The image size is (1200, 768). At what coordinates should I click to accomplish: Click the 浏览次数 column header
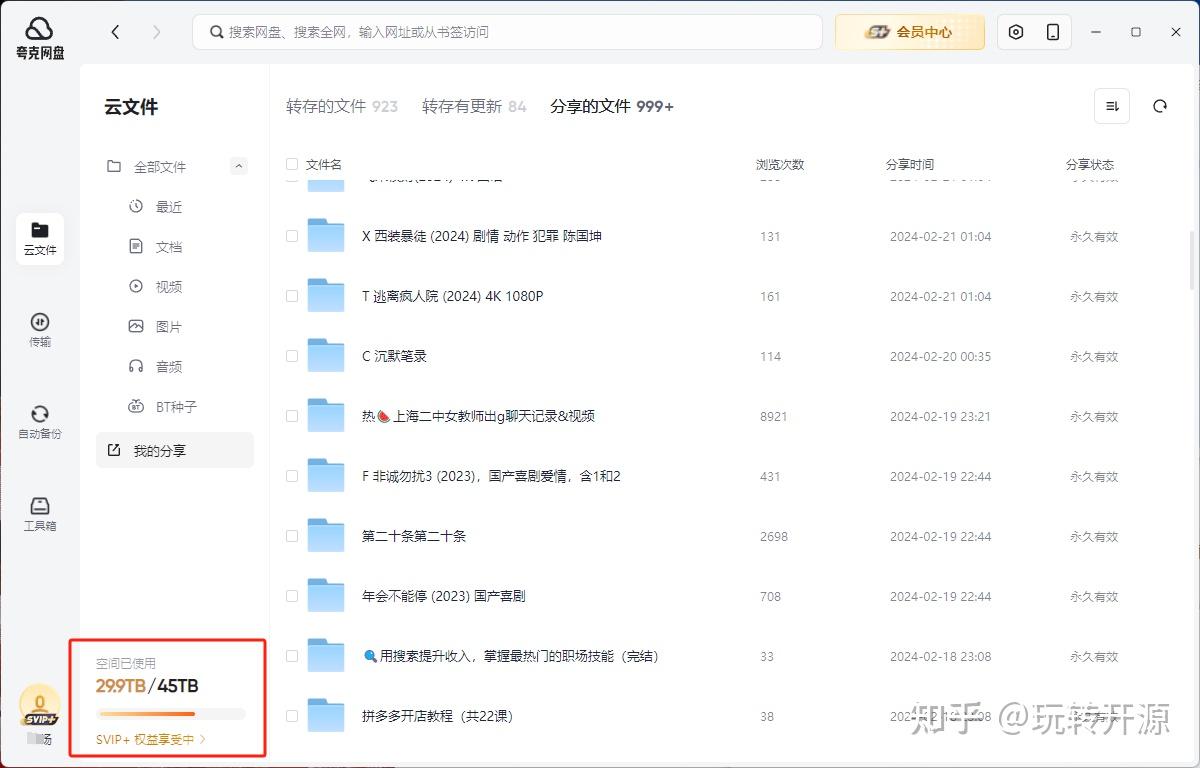tap(780, 164)
